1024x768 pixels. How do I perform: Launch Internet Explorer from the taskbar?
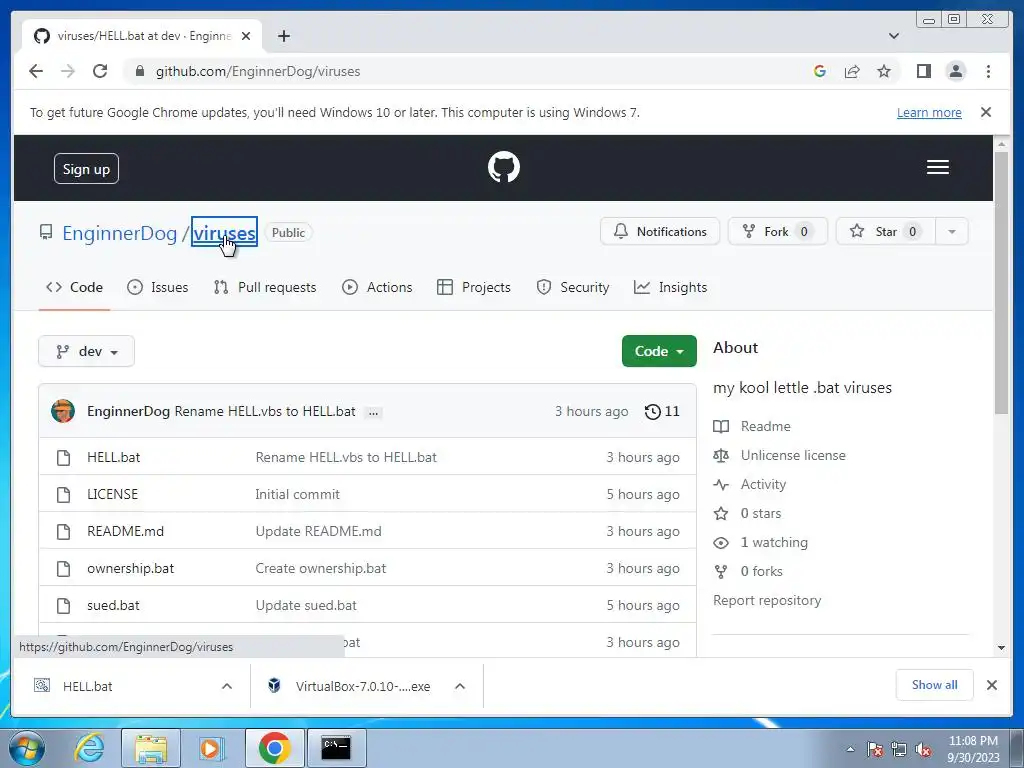[x=89, y=748]
